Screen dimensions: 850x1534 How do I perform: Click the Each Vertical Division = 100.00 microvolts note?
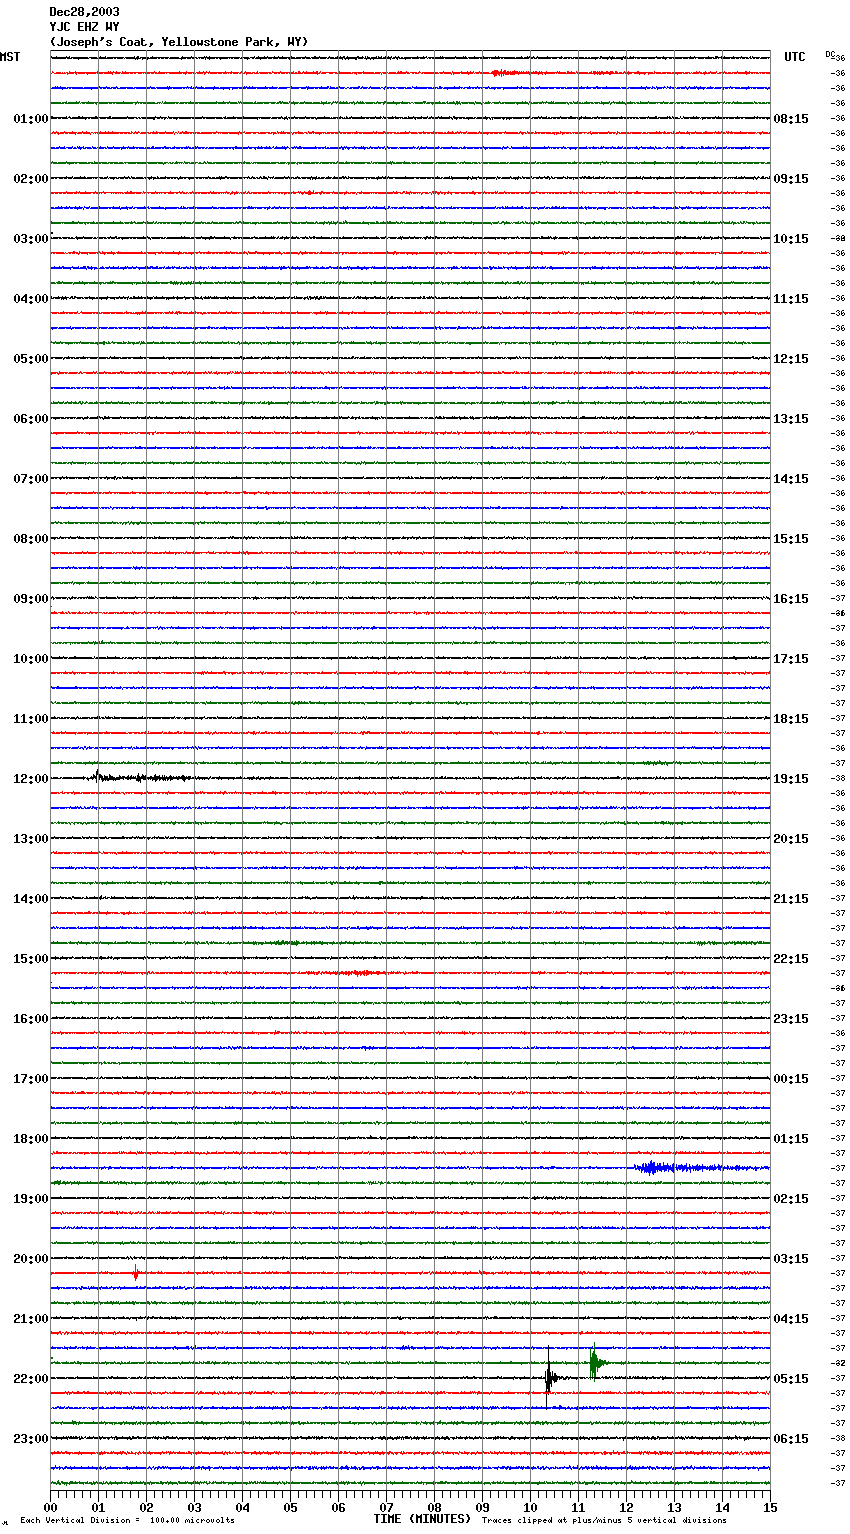127,1521
